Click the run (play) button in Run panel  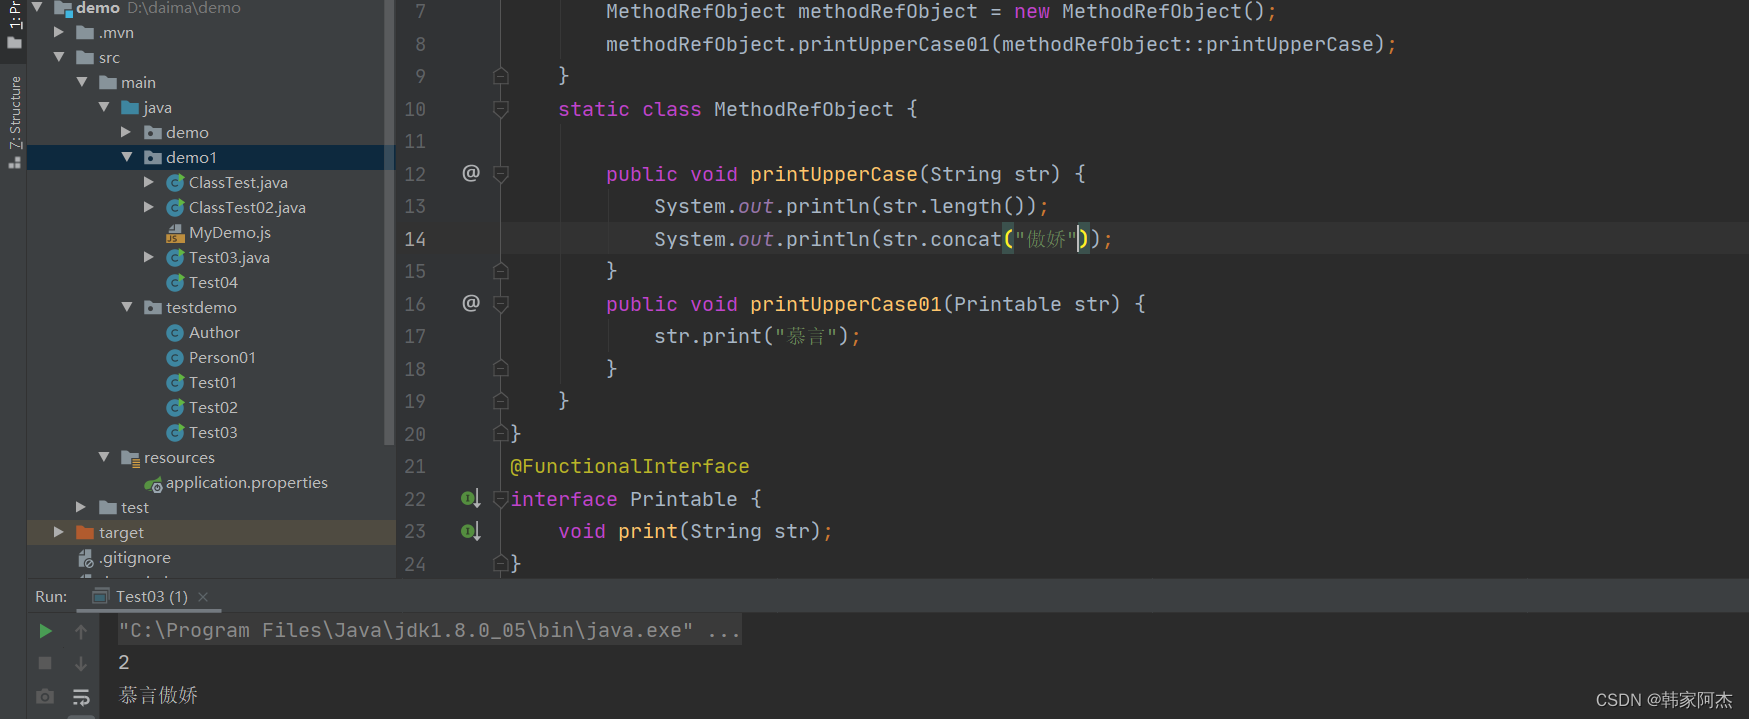click(45, 631)
